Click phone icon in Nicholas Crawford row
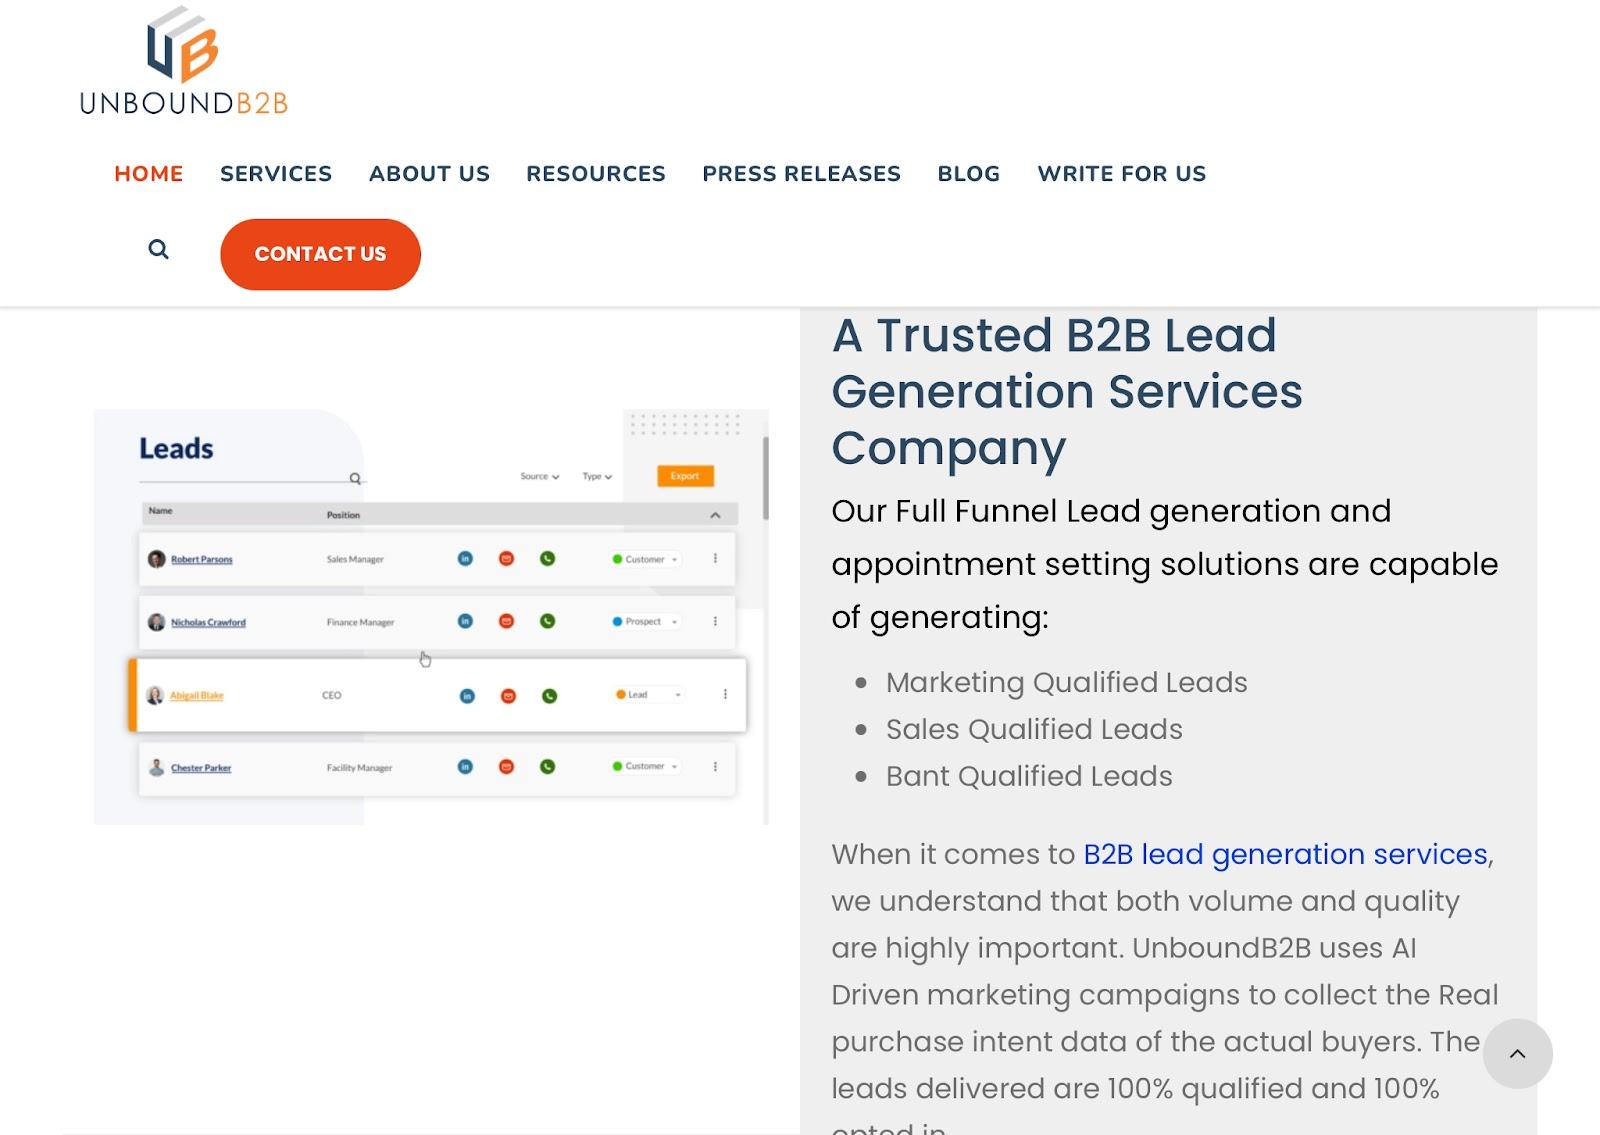This screenshot has height=1135, width=1600. click(x=547, y=621)
